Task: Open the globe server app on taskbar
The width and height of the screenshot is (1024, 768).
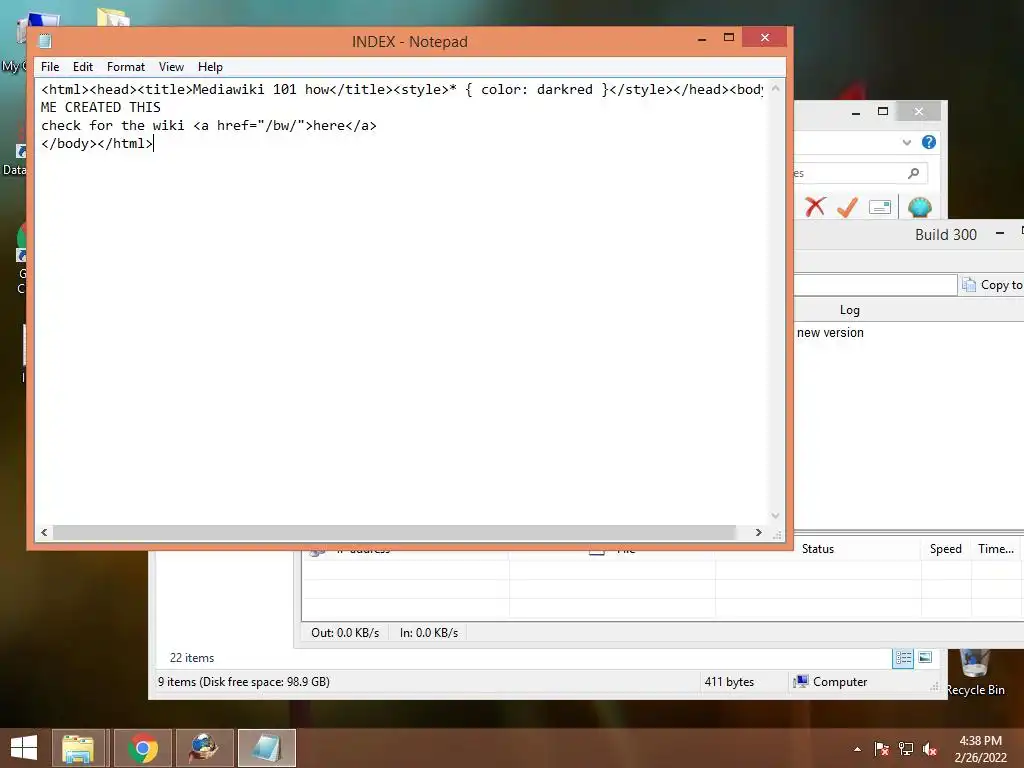Action: 204,748
